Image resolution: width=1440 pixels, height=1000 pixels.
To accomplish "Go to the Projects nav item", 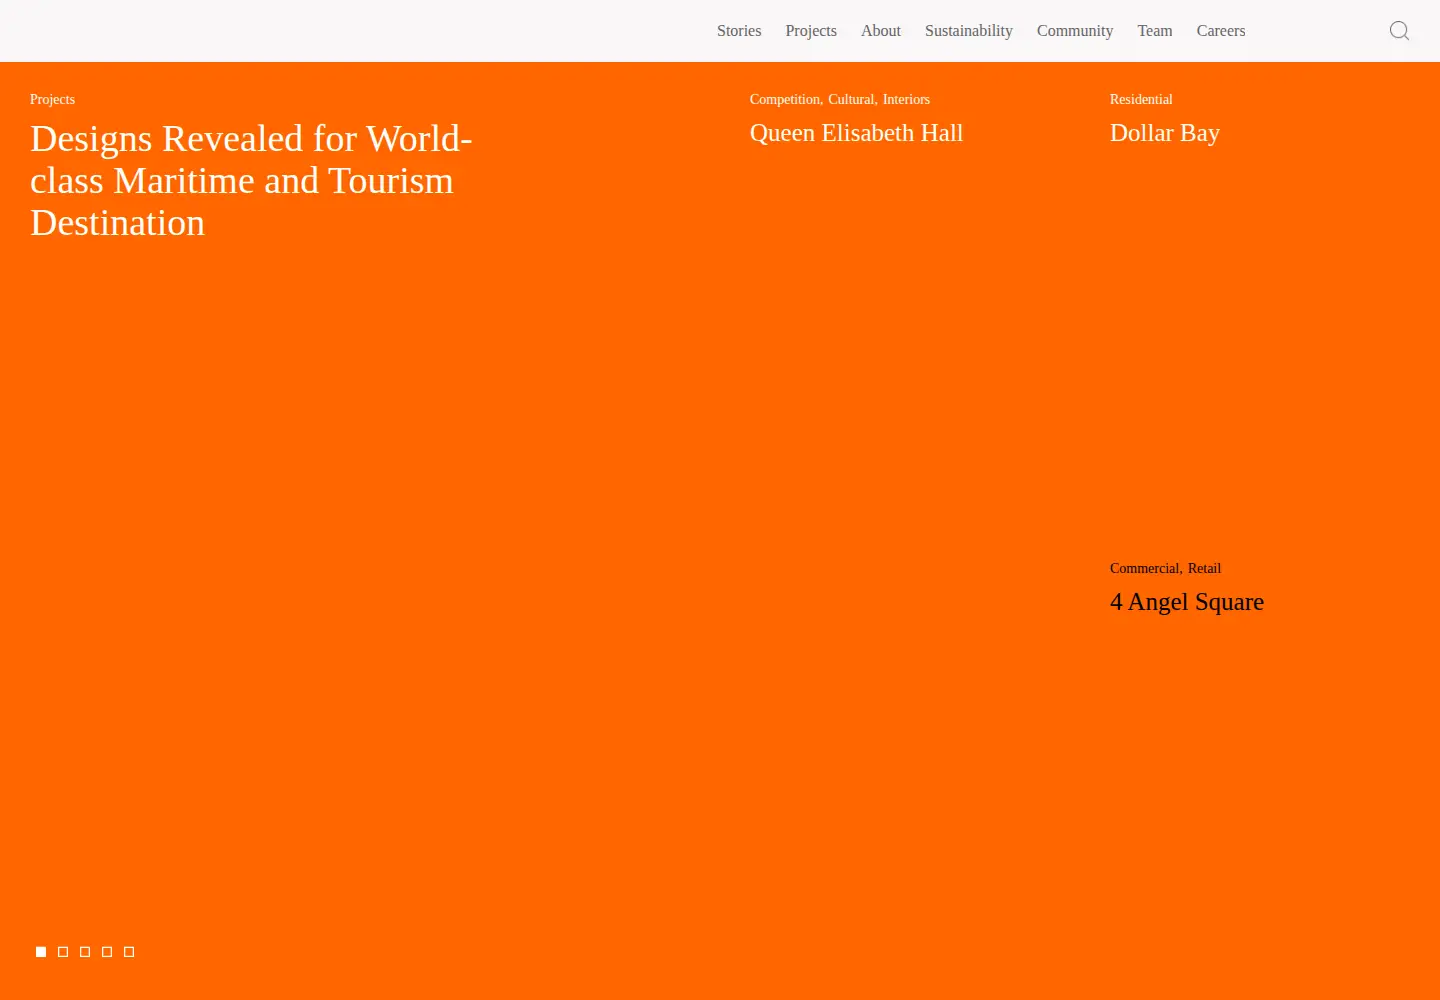I will click(811, 31).
